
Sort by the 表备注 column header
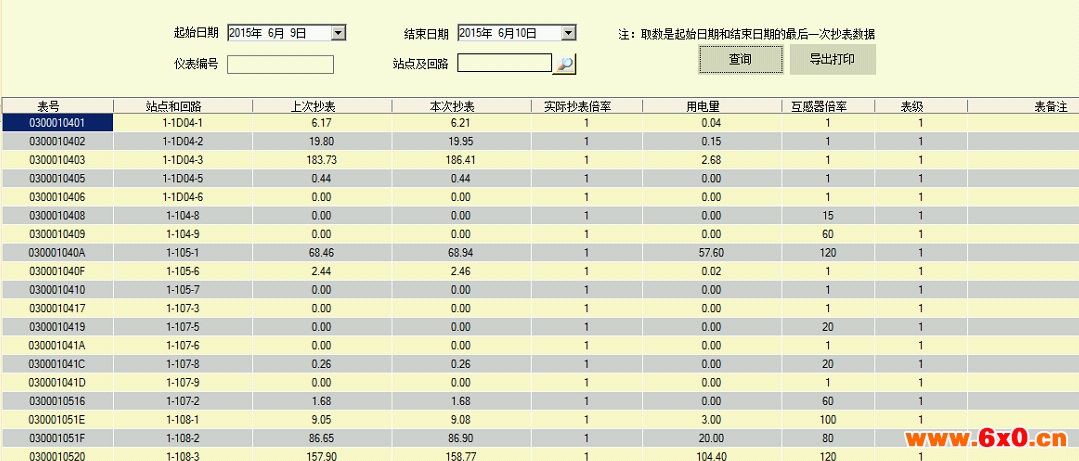[x=1023, y=106]
